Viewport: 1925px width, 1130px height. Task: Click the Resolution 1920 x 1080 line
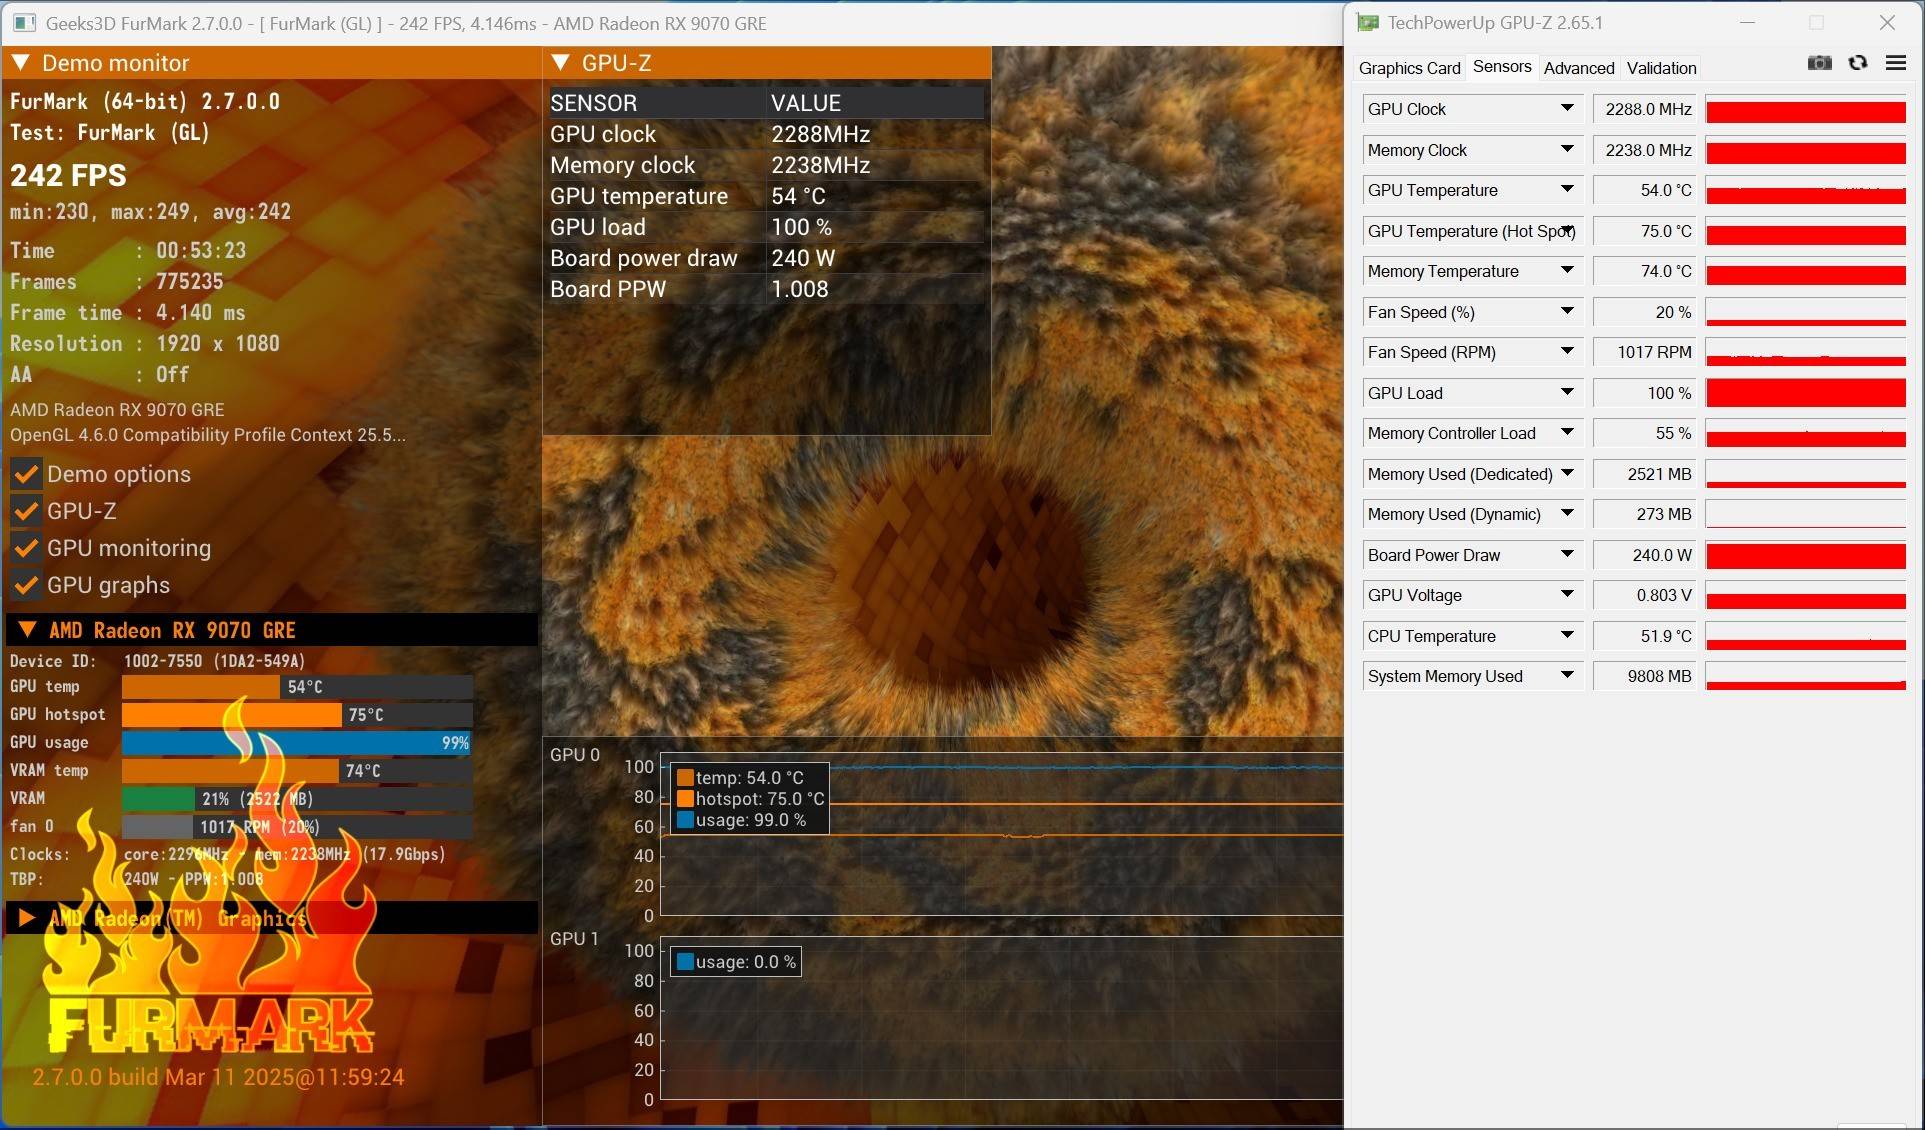click(x=145, y=344)
